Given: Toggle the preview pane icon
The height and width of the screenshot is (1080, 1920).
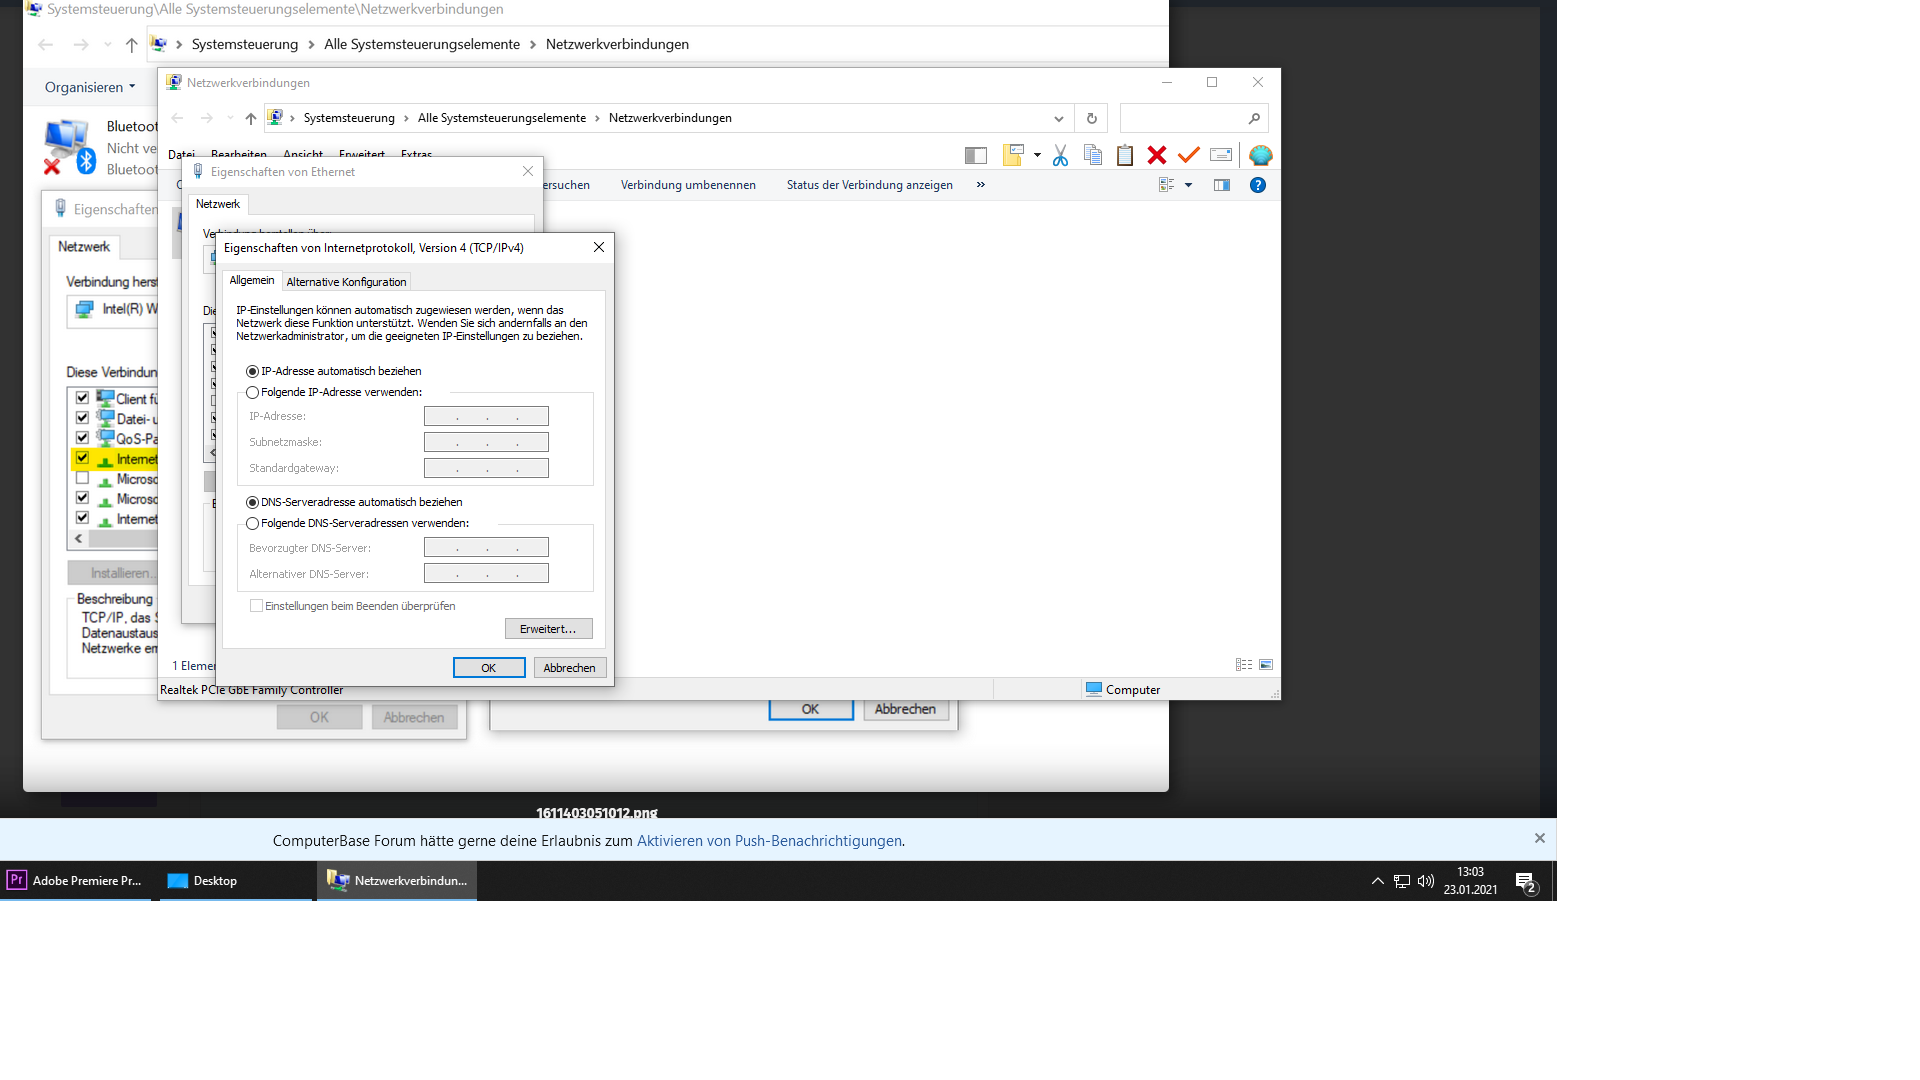Looking at the screenshot, I should point(1221,185).
